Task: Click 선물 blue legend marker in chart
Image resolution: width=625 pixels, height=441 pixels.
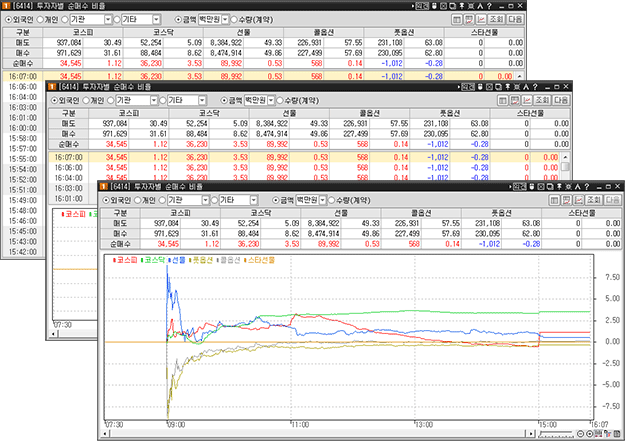Action: [170, 260]
